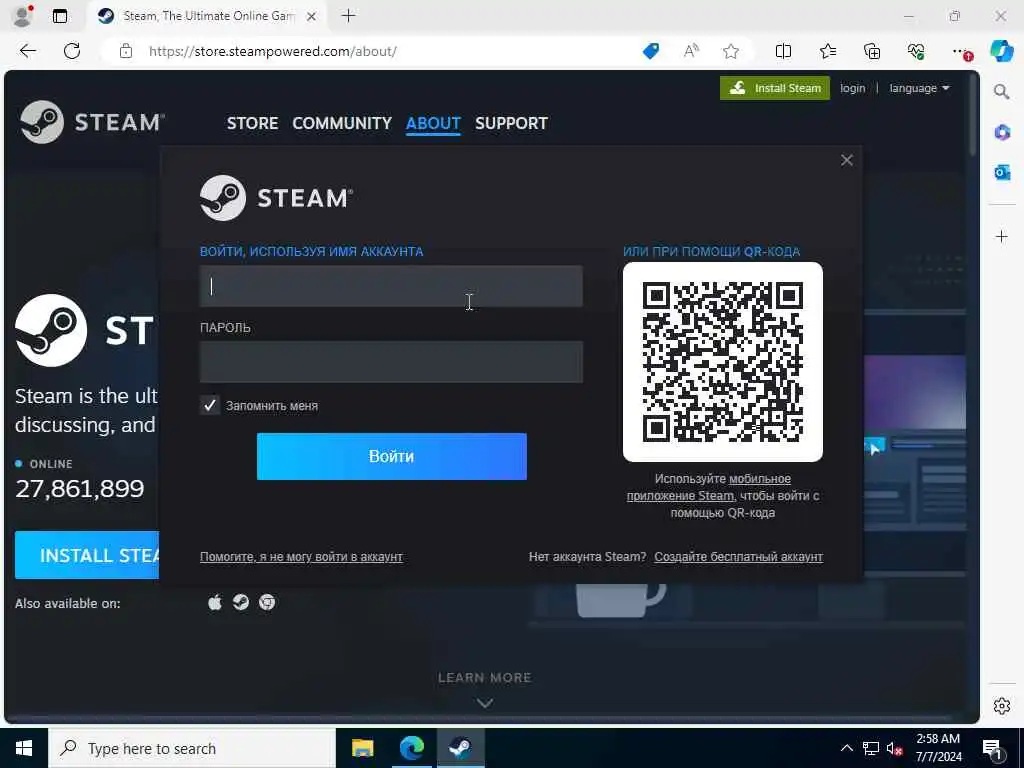
Task: Open Edge Settings and more menu
Action: [961, 51]
